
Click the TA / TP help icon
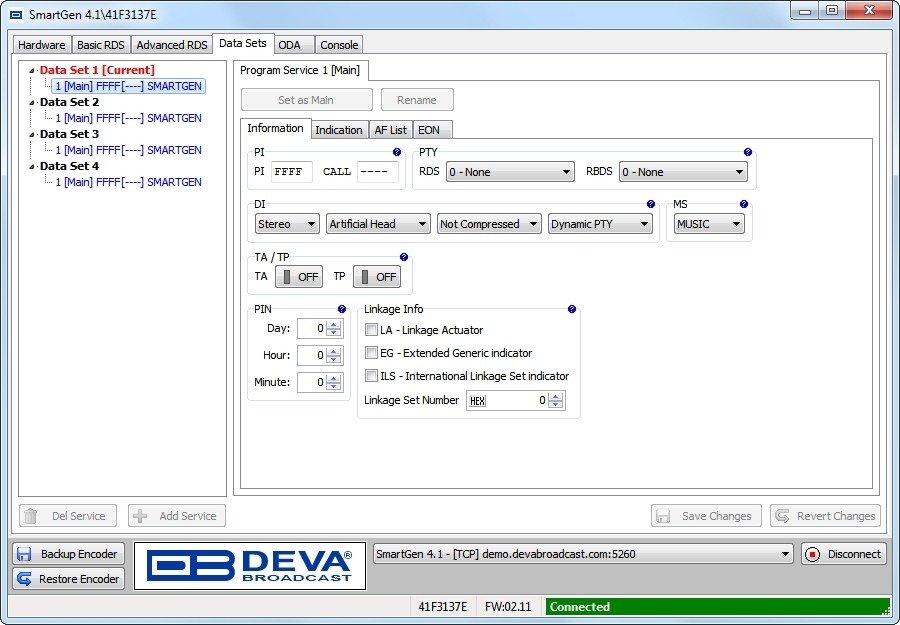point(404,257)
